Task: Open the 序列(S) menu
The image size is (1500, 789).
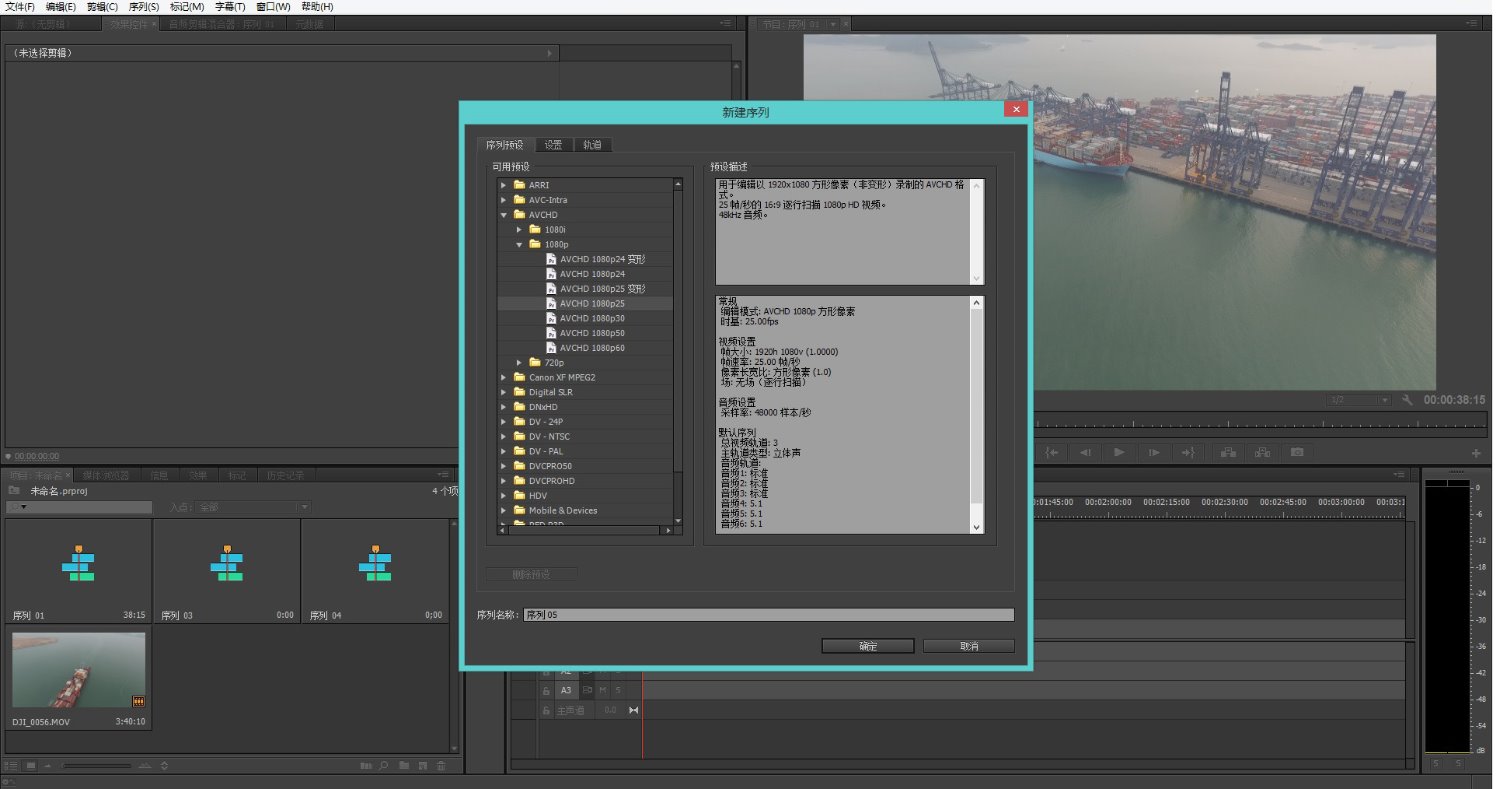Action: click(x=144, y=6)
